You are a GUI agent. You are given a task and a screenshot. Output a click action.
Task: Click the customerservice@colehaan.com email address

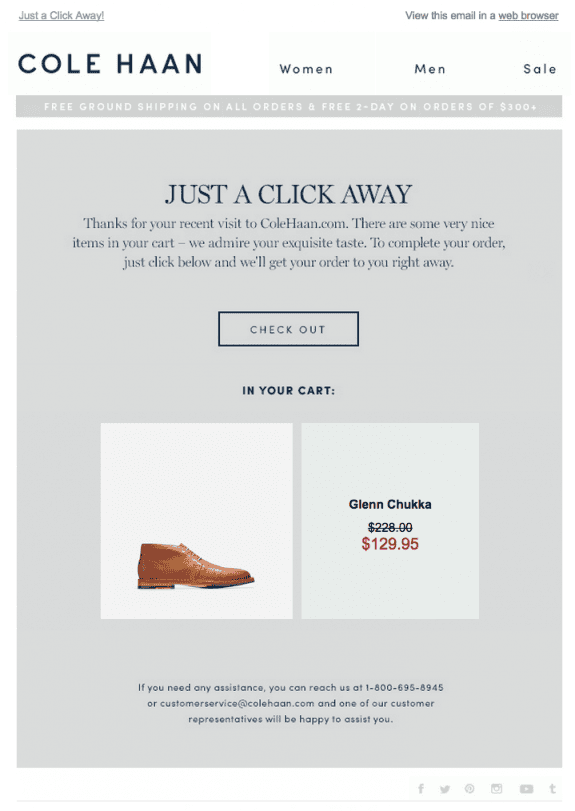click(237, 703)
